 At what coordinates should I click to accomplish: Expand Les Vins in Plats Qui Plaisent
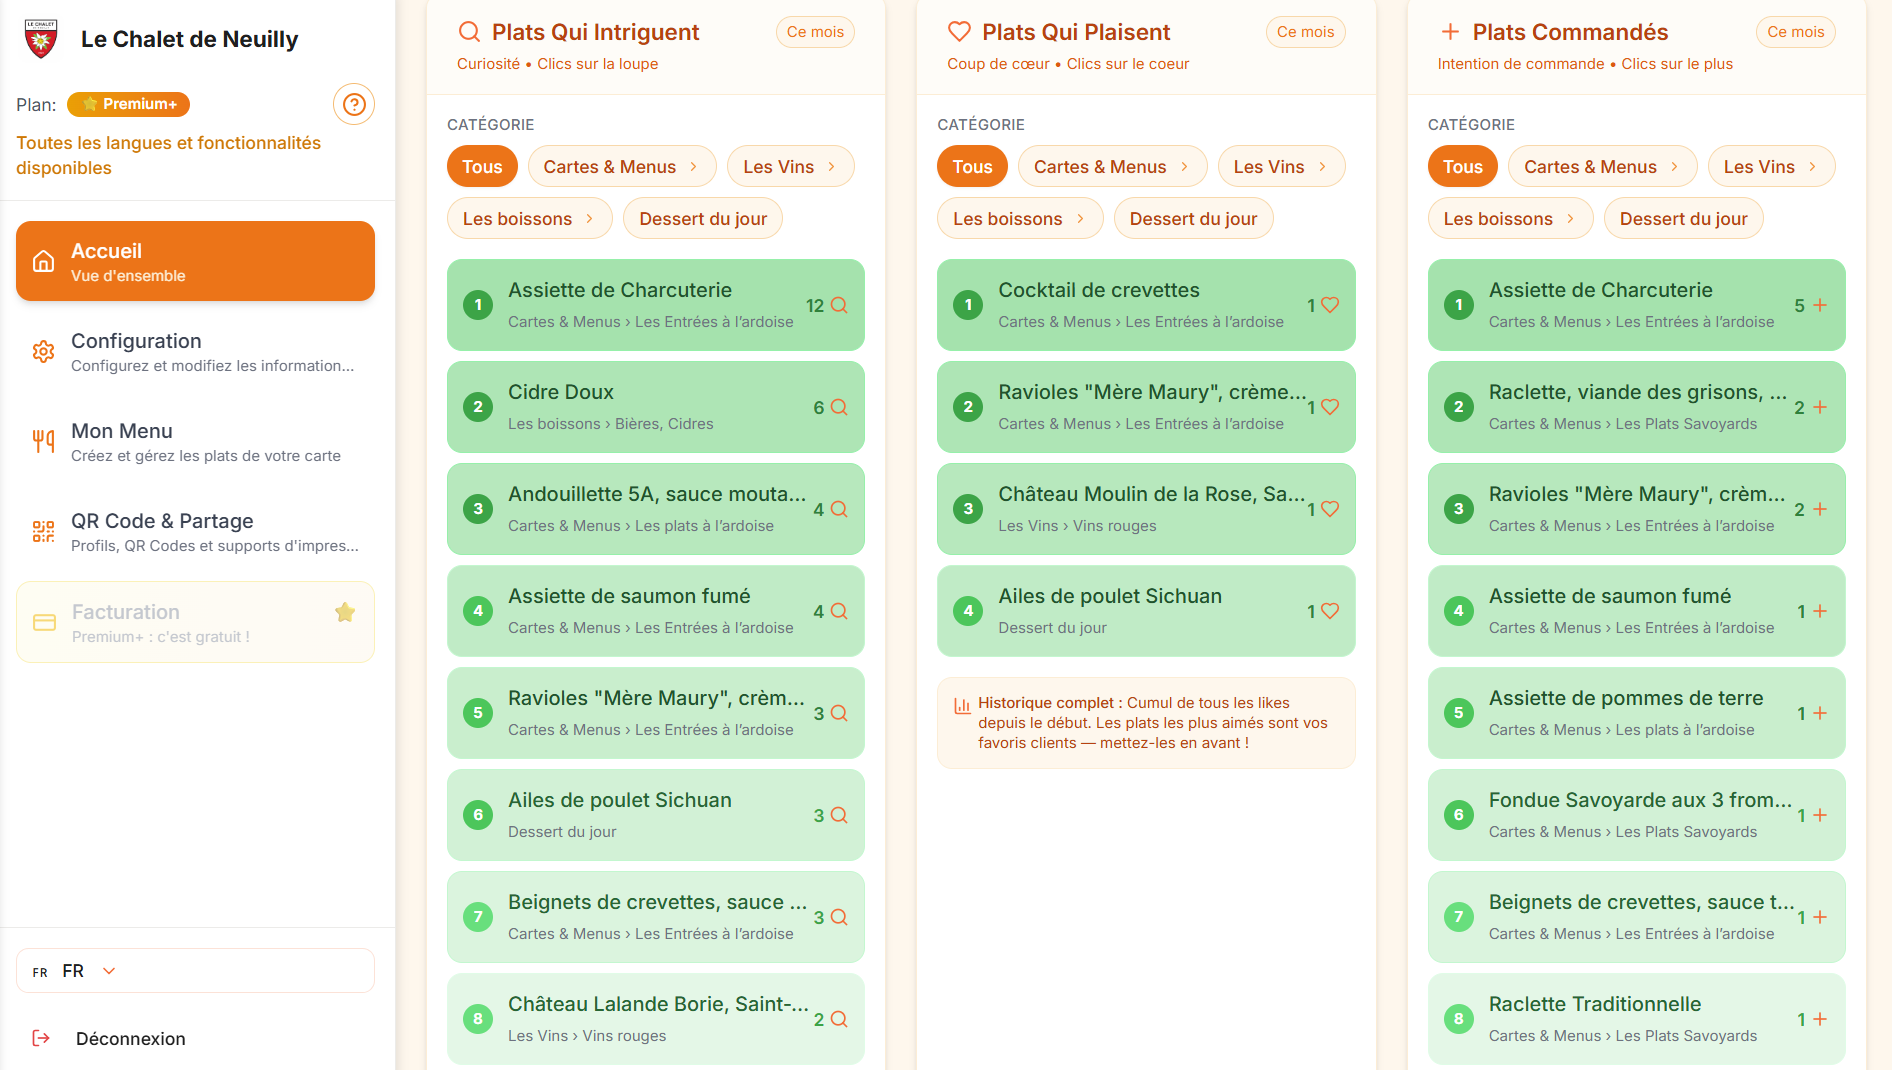(x=1281, y=166)
